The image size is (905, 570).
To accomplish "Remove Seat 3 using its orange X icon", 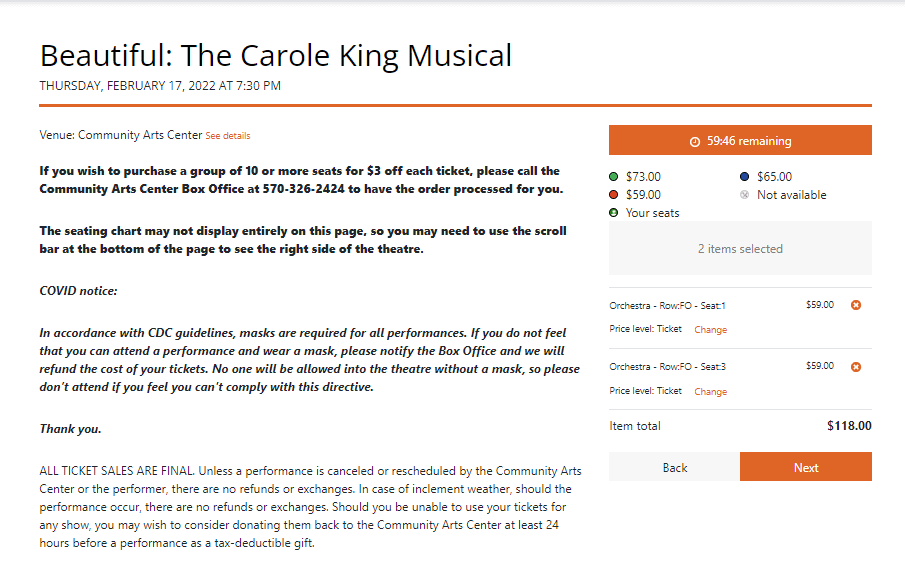I will [856, 367].
